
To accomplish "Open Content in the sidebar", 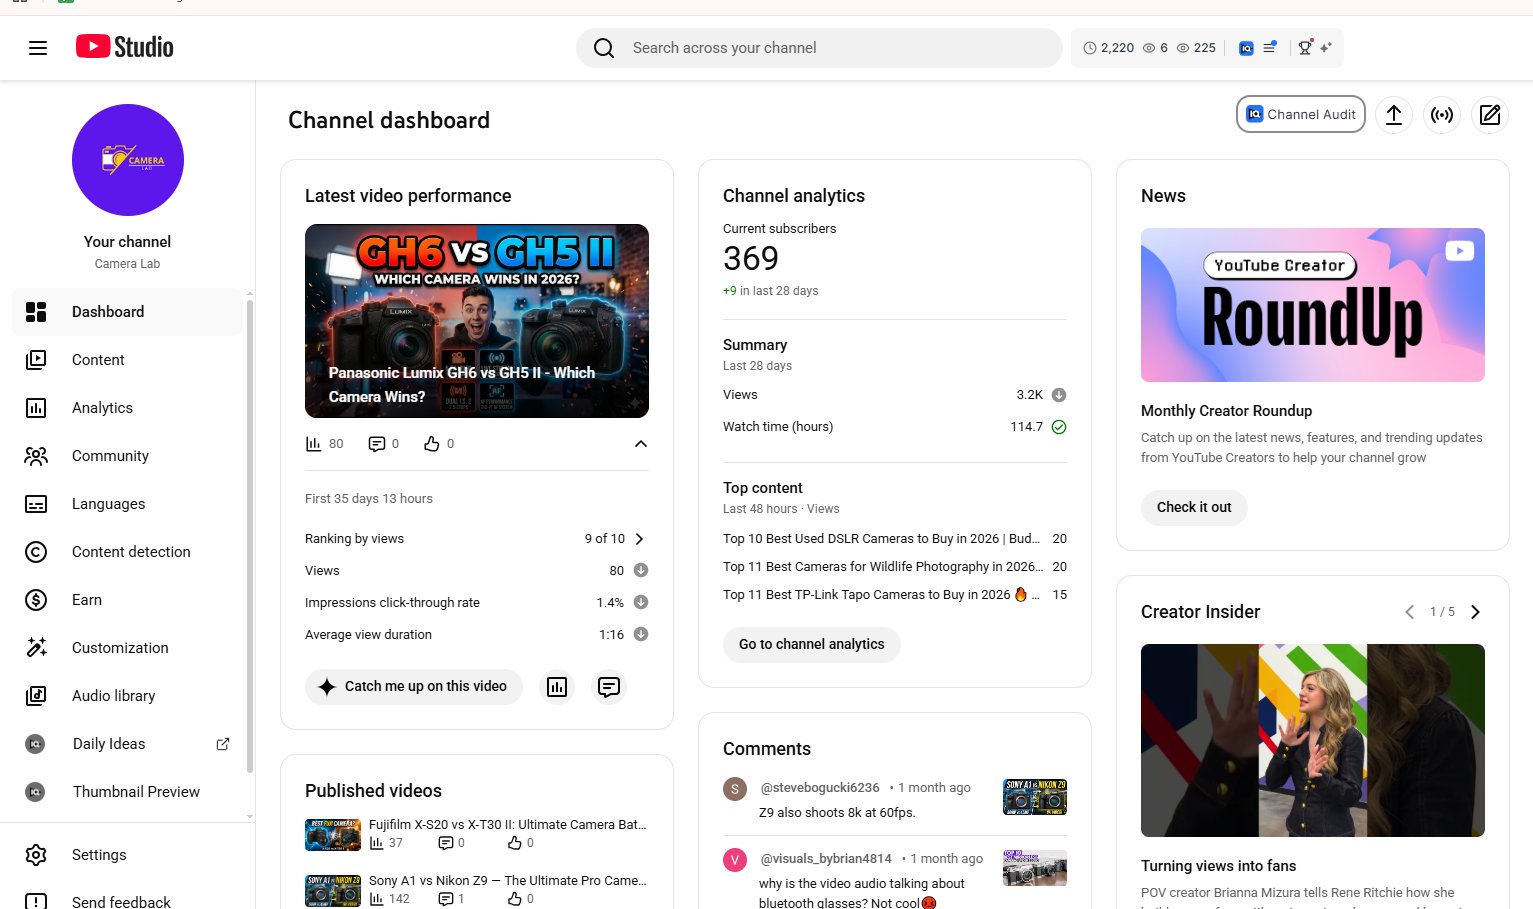I will click(x=127, y=360).
